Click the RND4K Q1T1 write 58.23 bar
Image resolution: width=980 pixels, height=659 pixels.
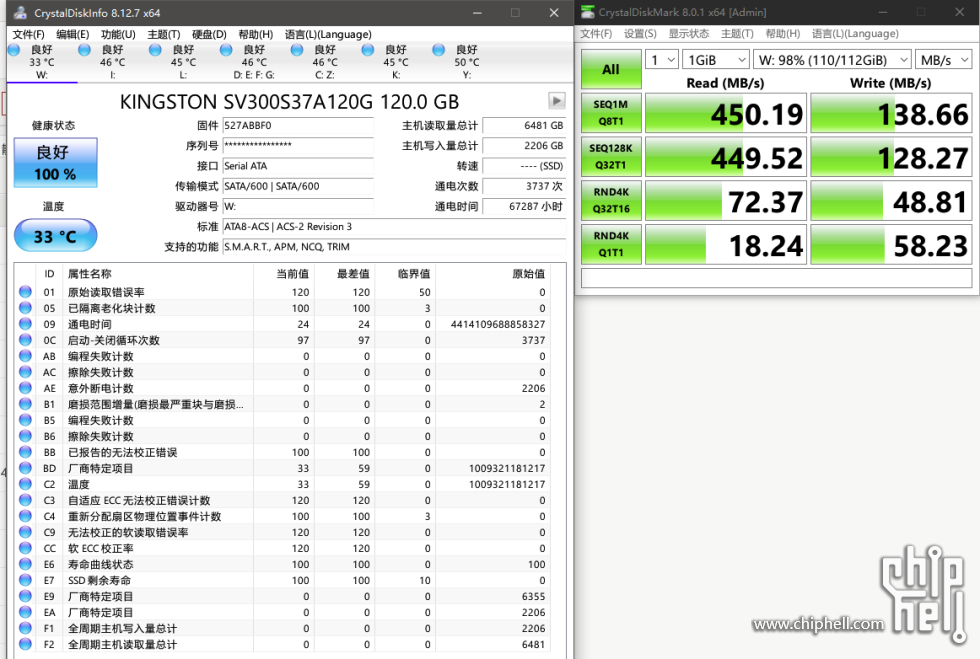tap(891, 244)
